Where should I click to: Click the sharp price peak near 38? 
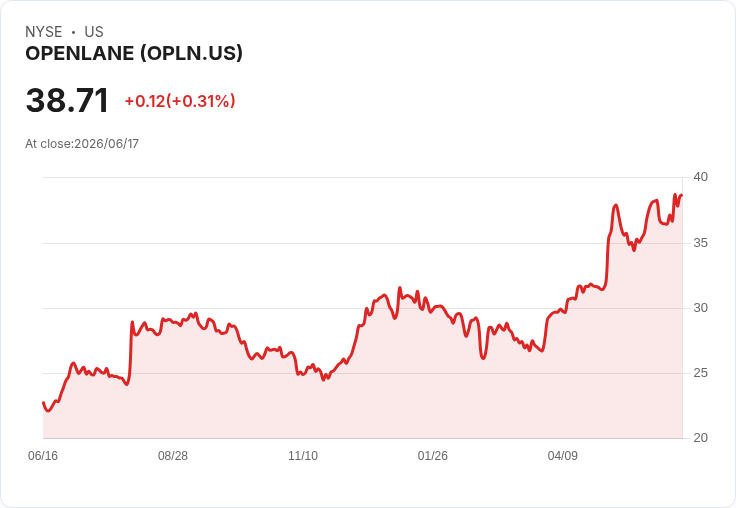pyautogui.click(x=615, y=205)
